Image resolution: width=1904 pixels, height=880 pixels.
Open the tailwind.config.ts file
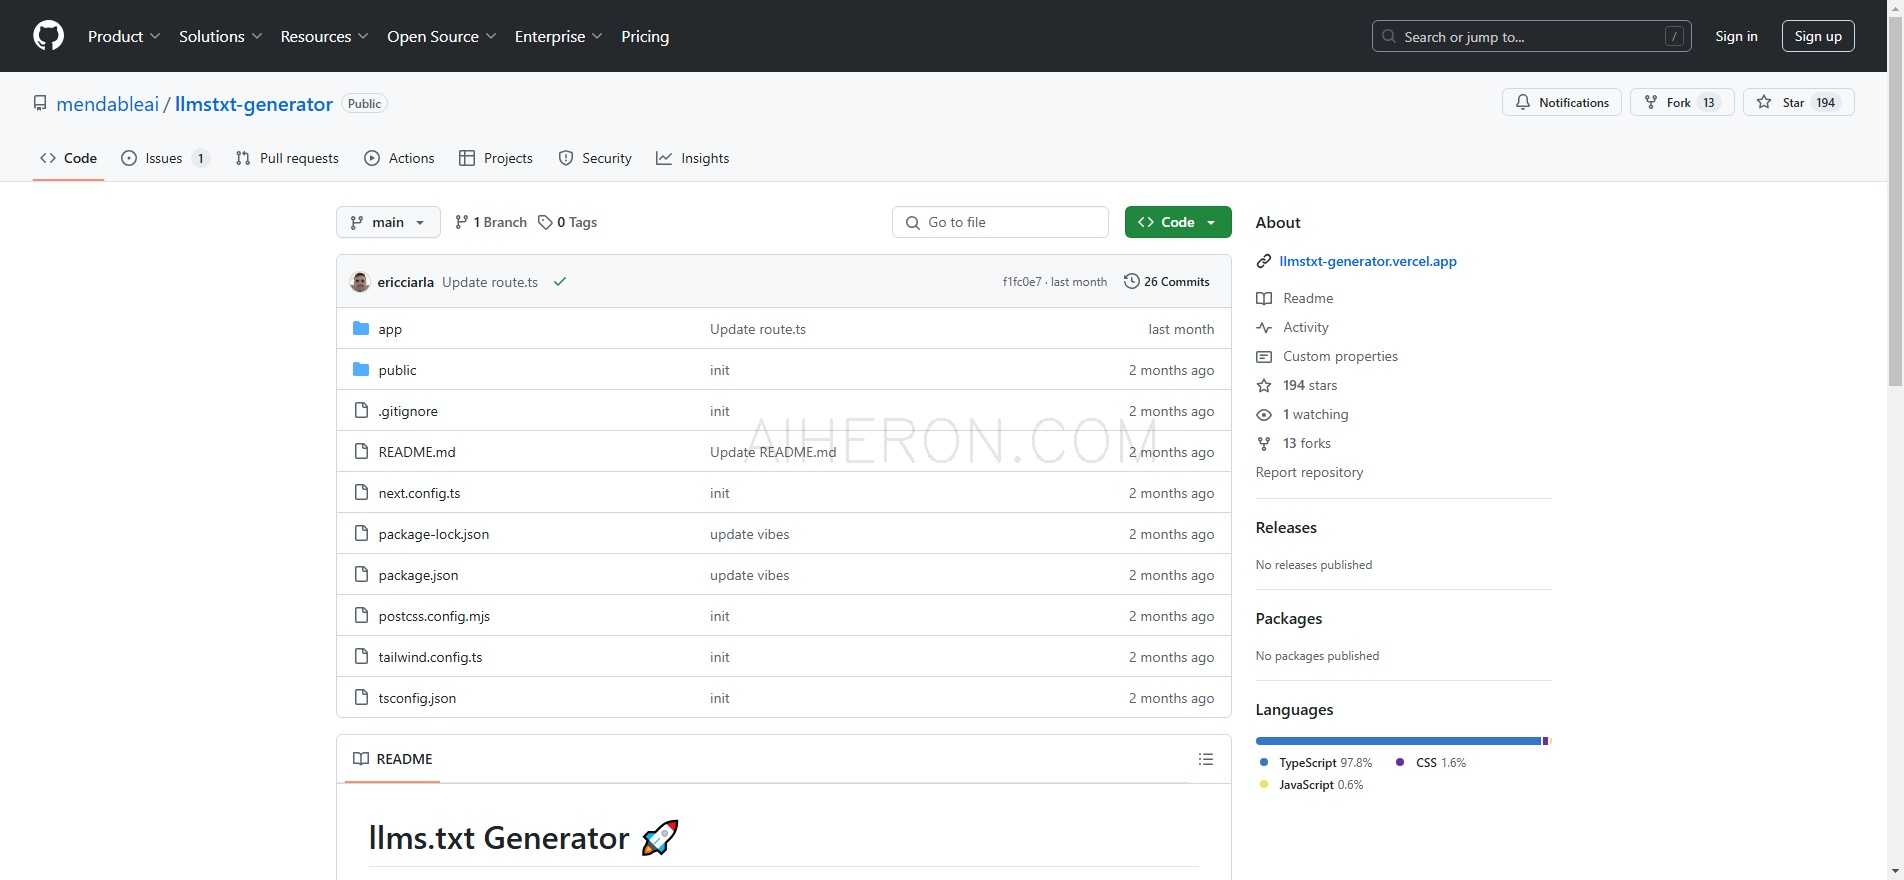(x=430, y=657)
